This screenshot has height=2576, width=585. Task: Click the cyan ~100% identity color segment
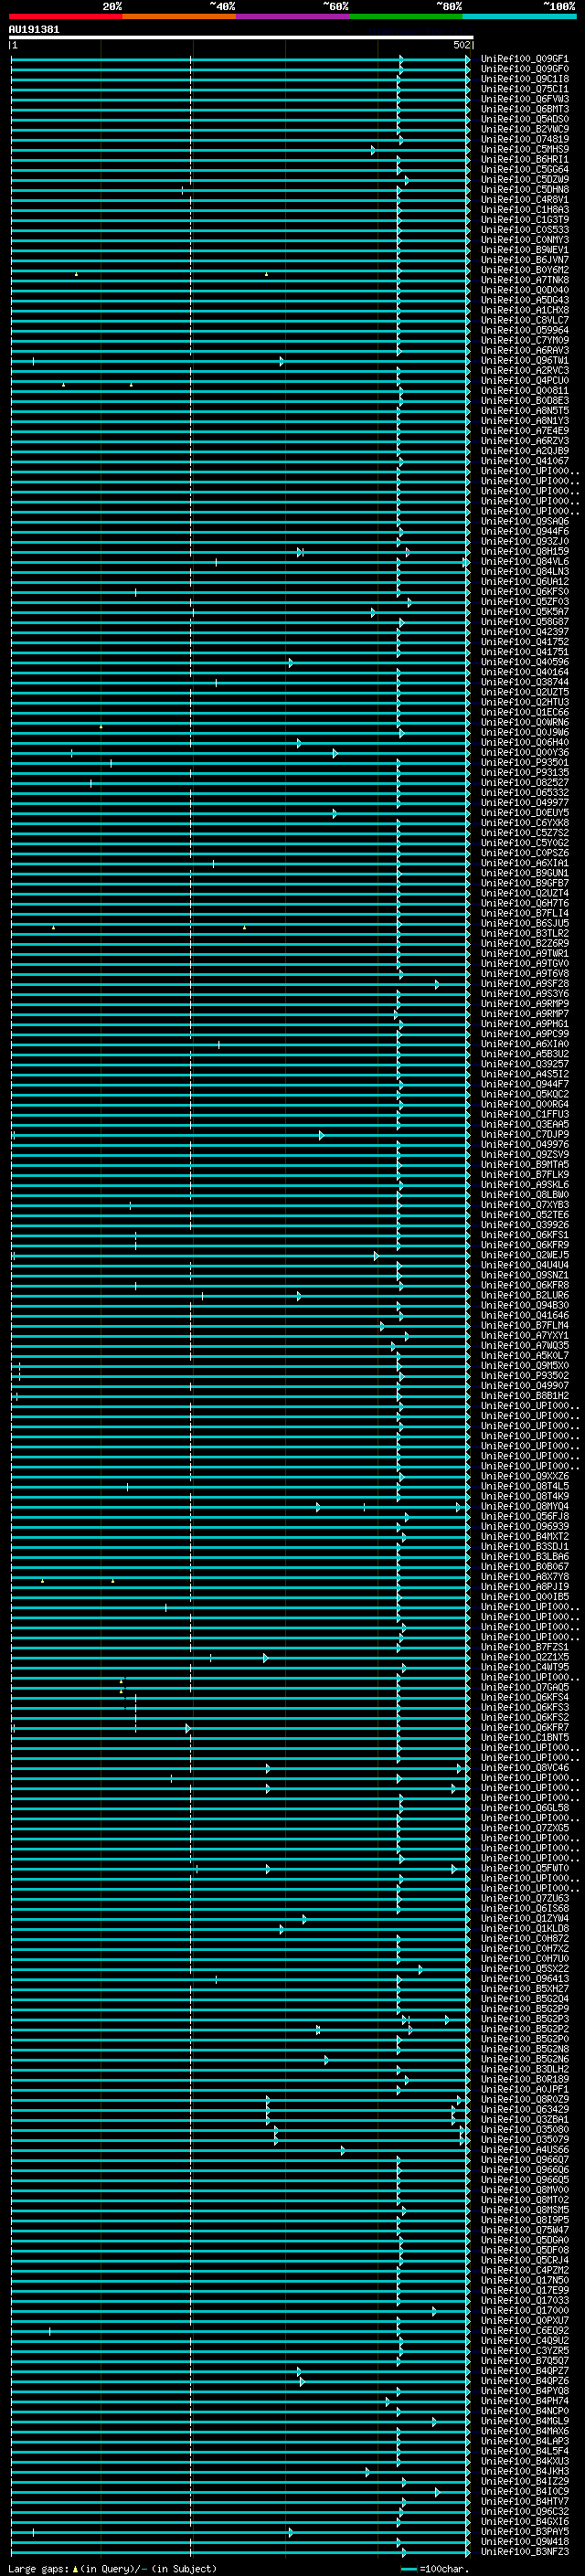click(x=520, y=16)
